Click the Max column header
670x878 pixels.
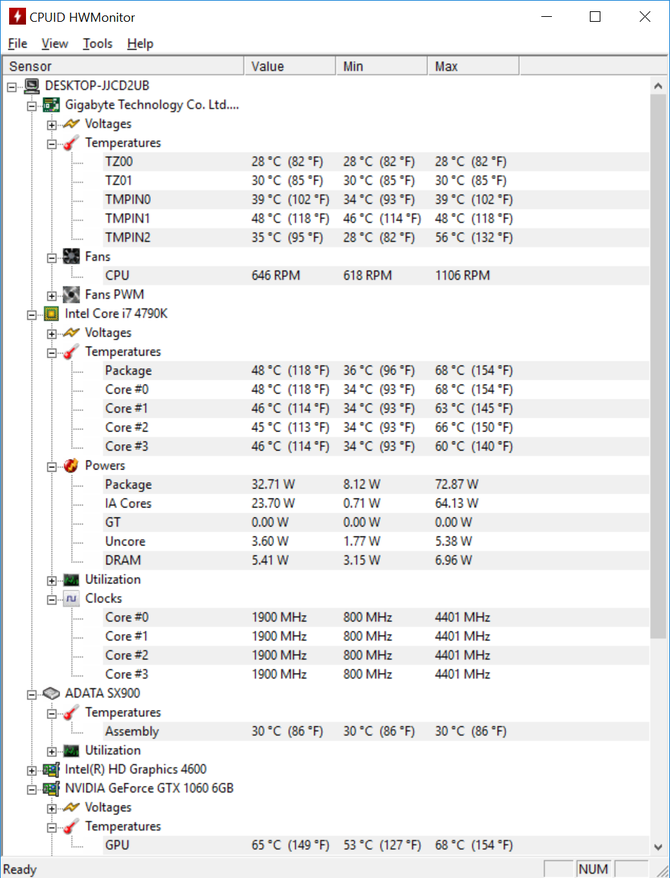pos(474,66)
